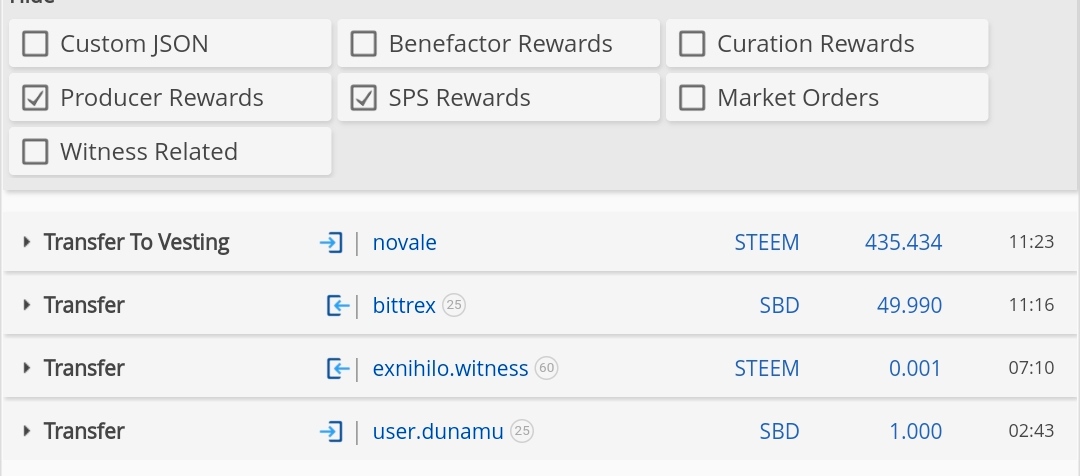The height and width of the screenshot is (476, 1080).
Task: Click the reputation badge 25 next to user.dunamu
Action: pos(522,431)
